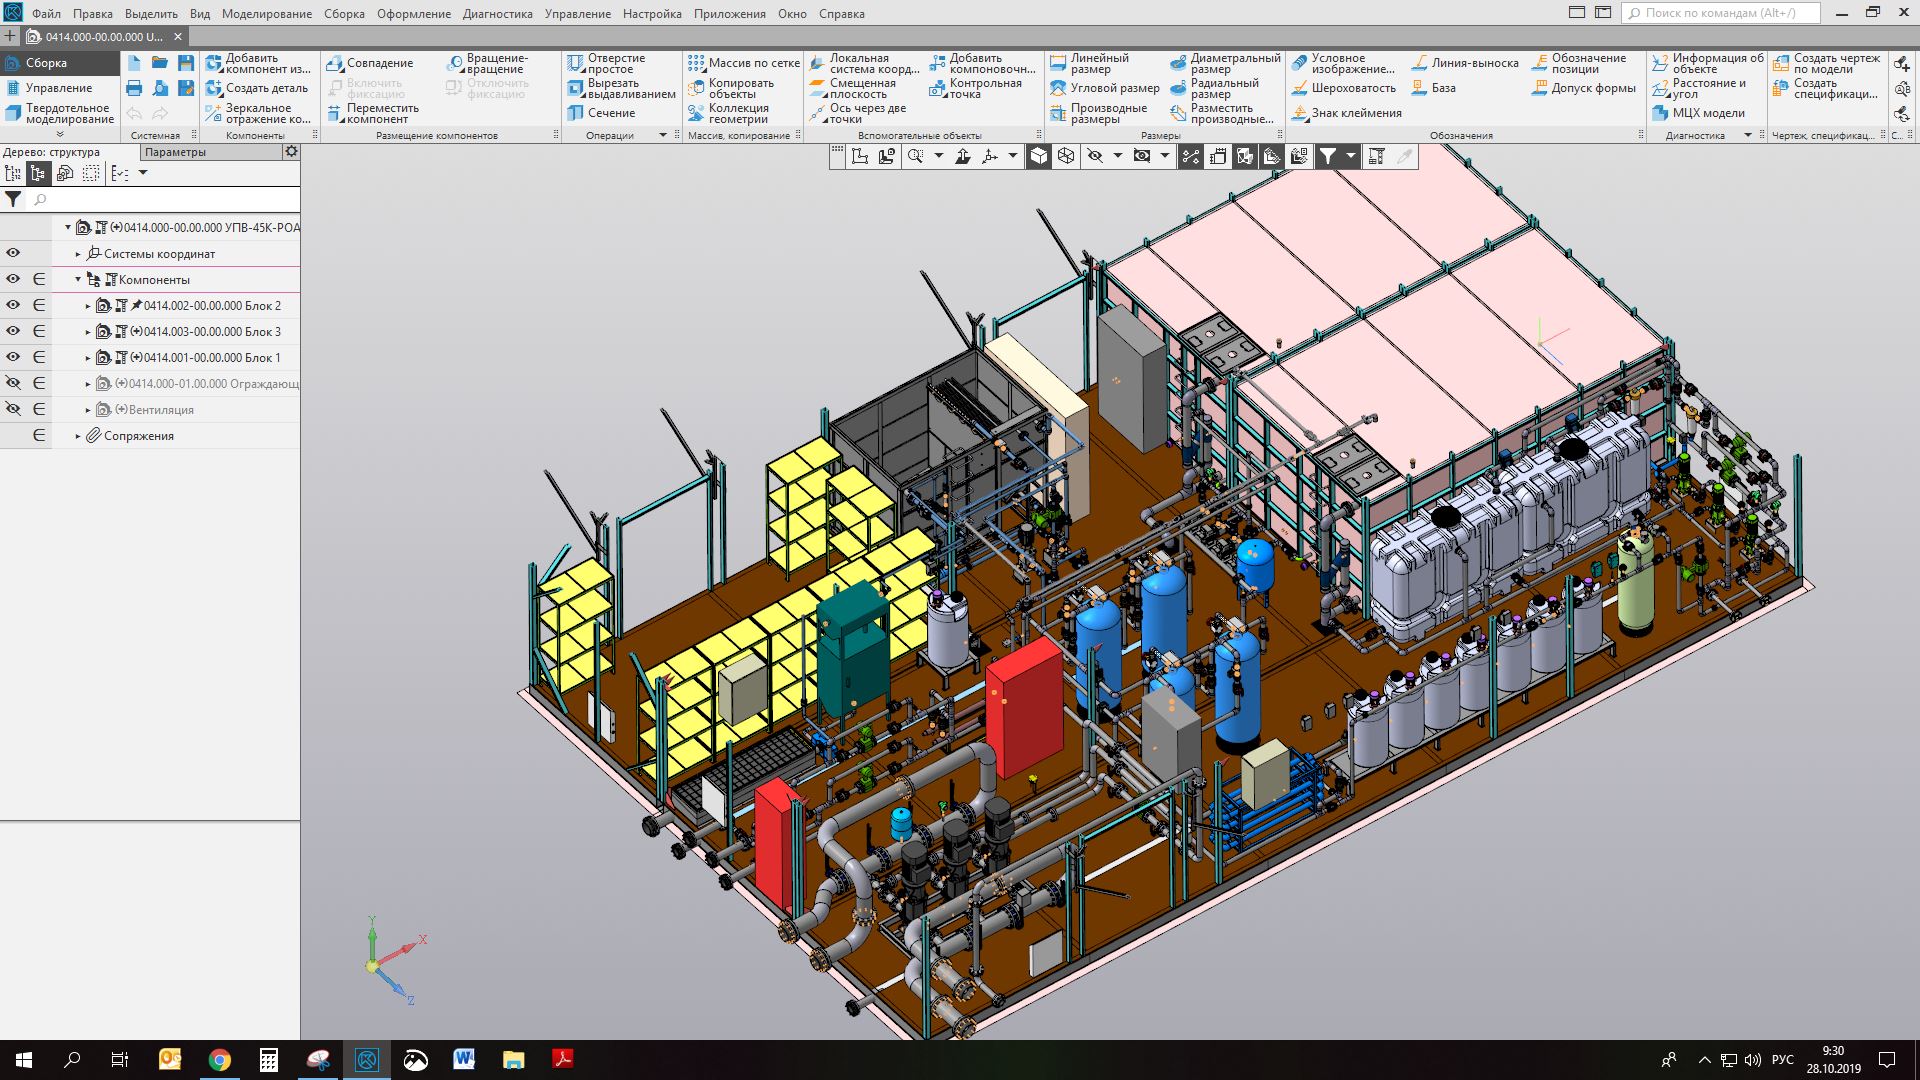1920x1080 pixels.
Task: Click the save file icon
Action: (x=185, y=63)
